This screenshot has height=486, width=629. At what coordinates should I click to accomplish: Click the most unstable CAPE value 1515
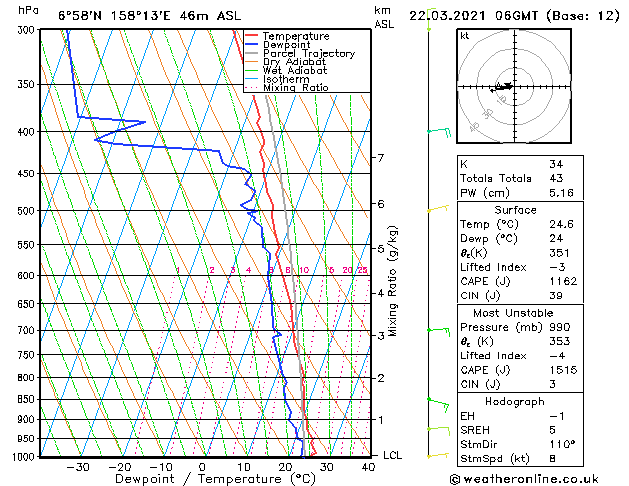click(x=563, y=370)
